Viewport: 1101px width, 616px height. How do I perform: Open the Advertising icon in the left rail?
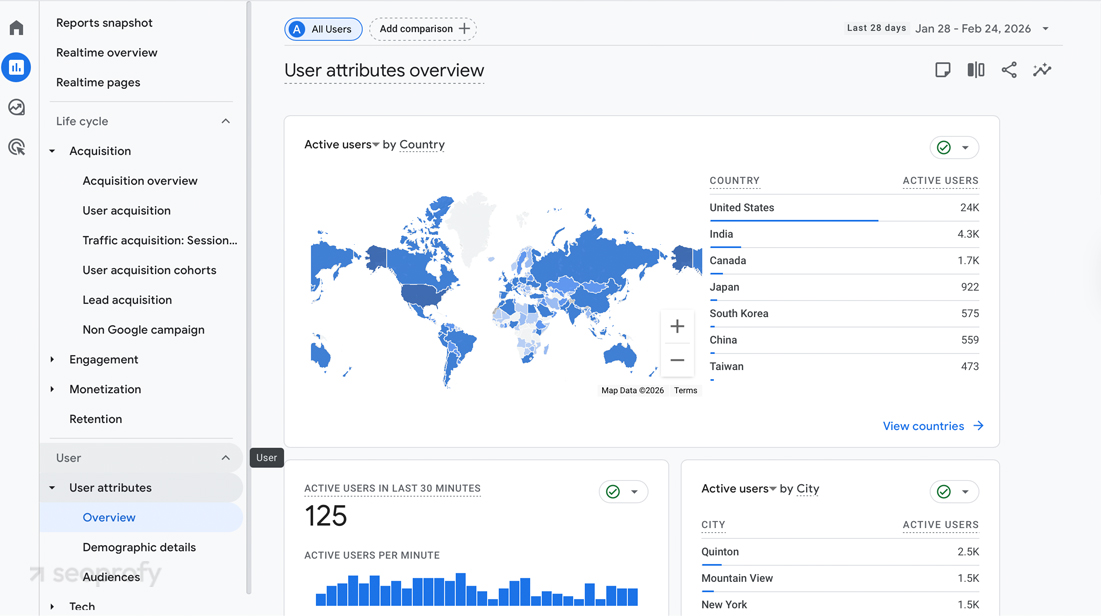tap(16, 147)
